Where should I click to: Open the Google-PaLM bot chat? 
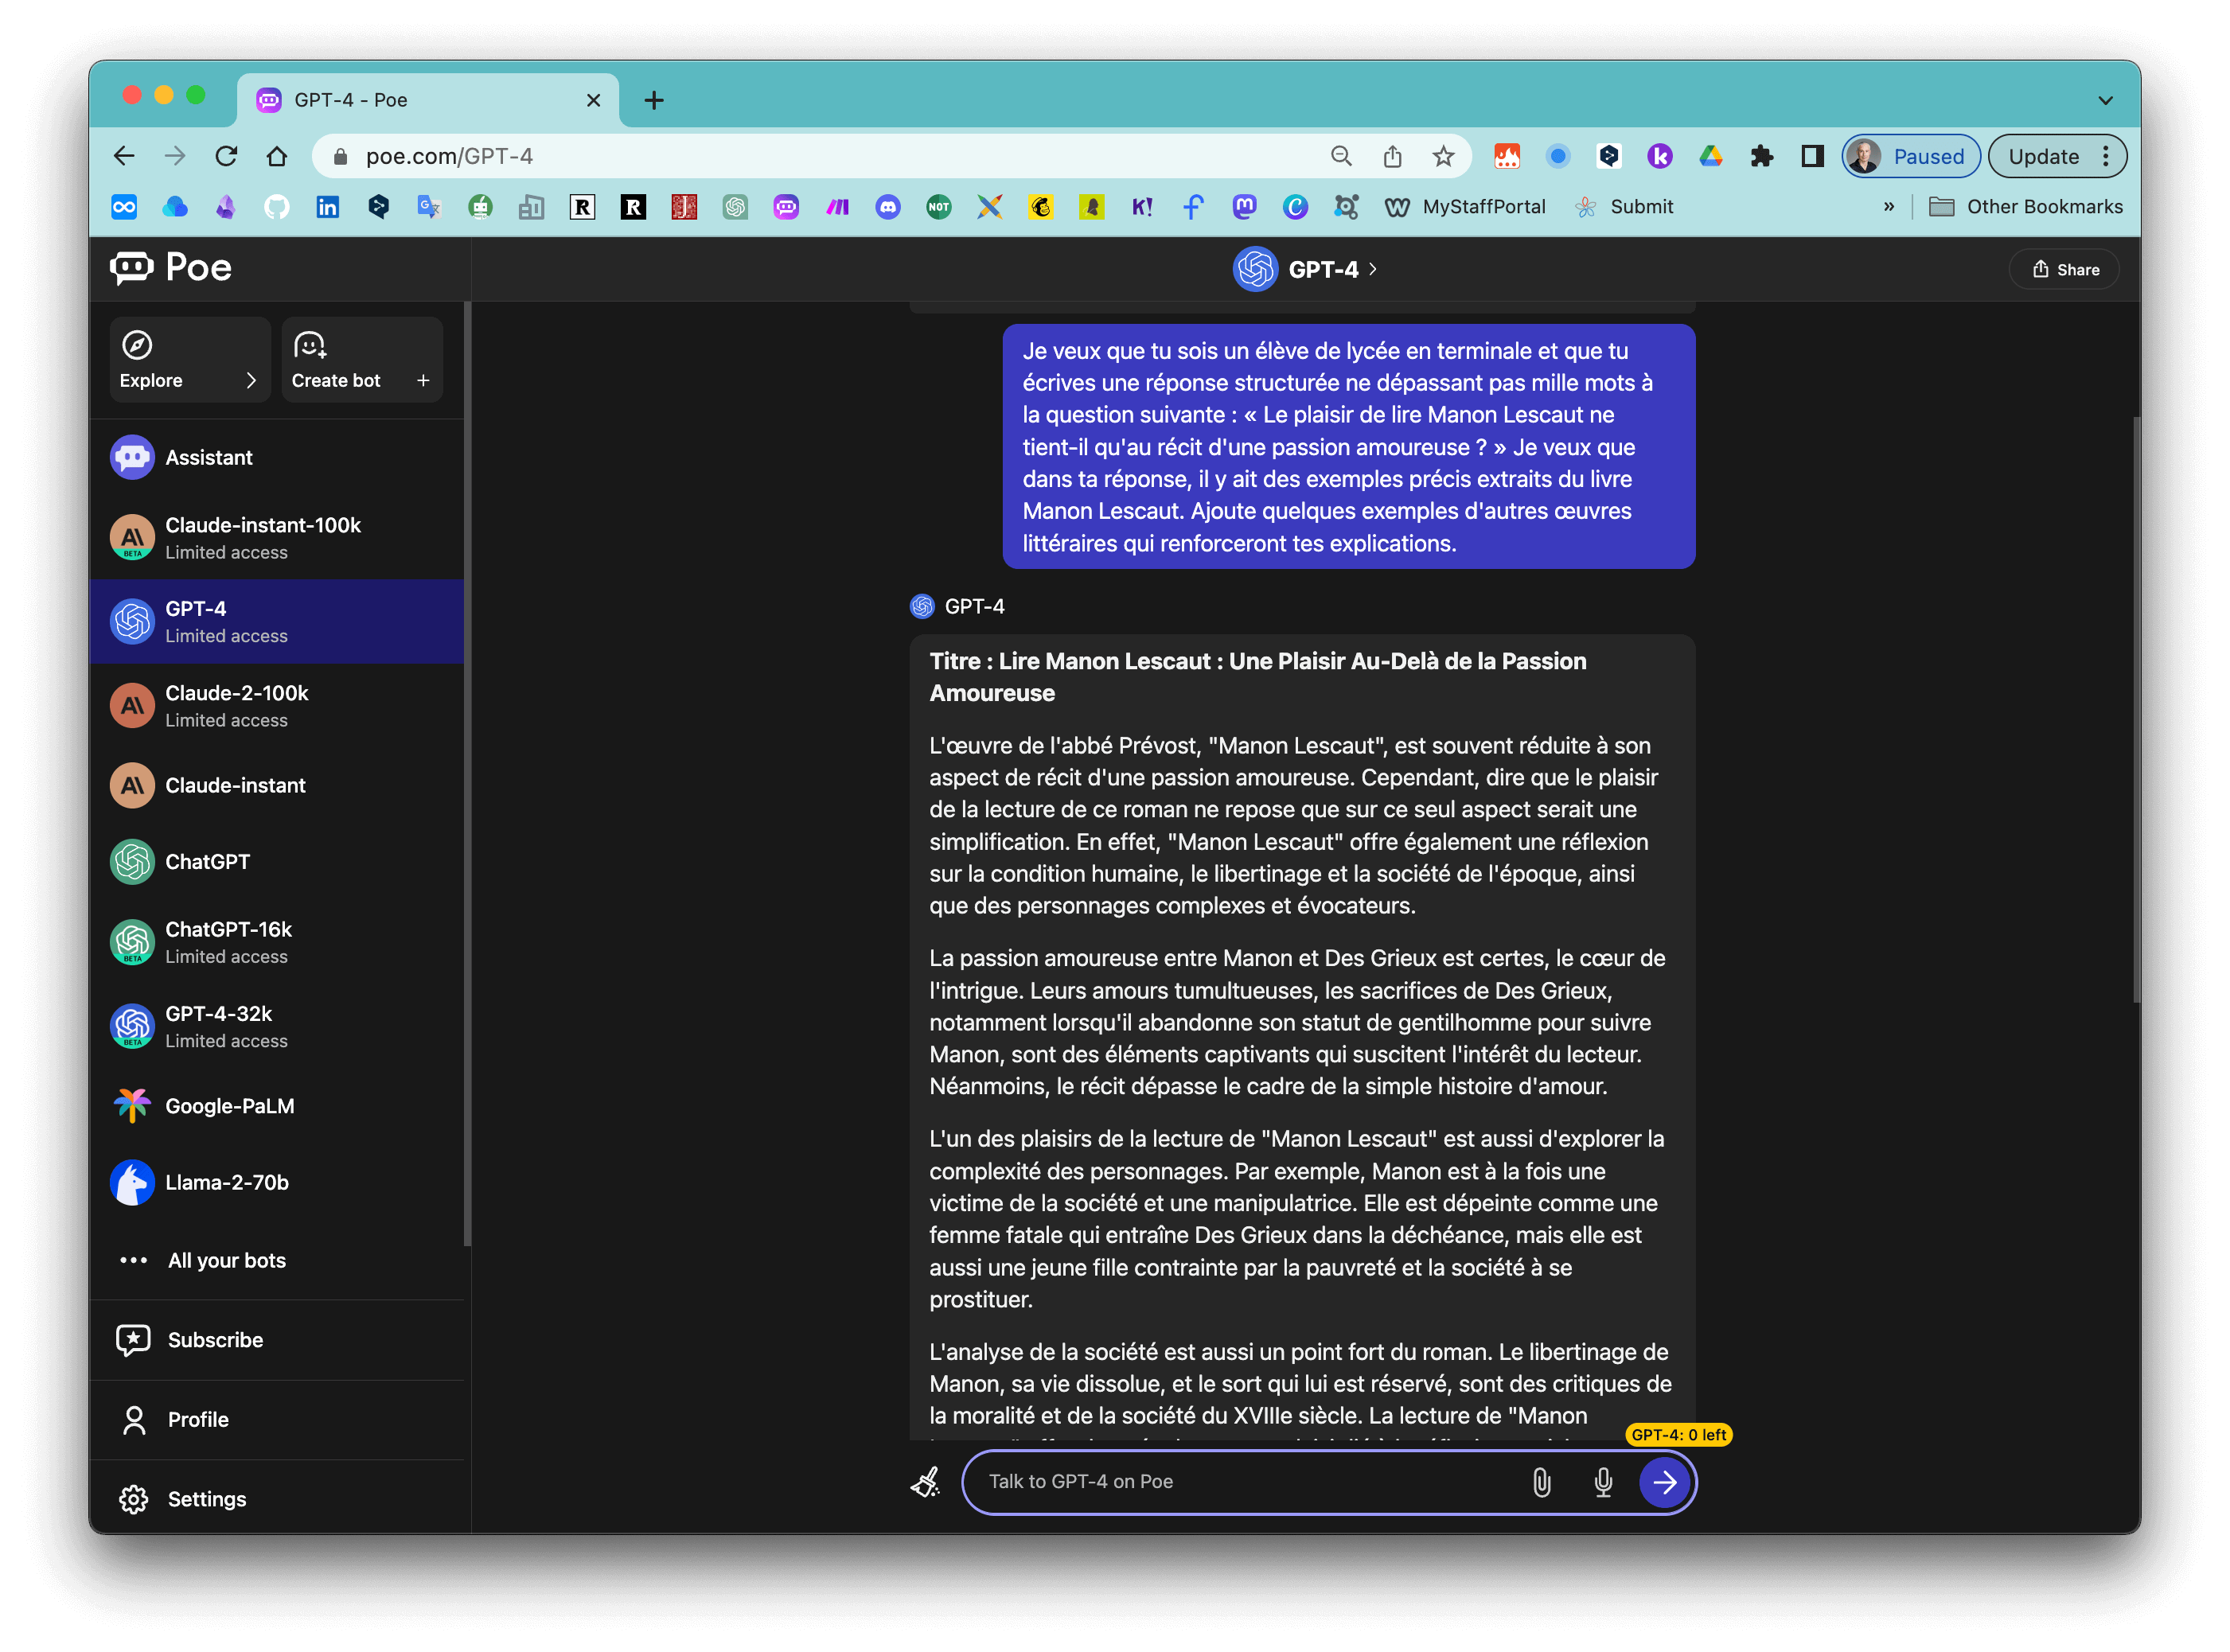(277, 1106)
